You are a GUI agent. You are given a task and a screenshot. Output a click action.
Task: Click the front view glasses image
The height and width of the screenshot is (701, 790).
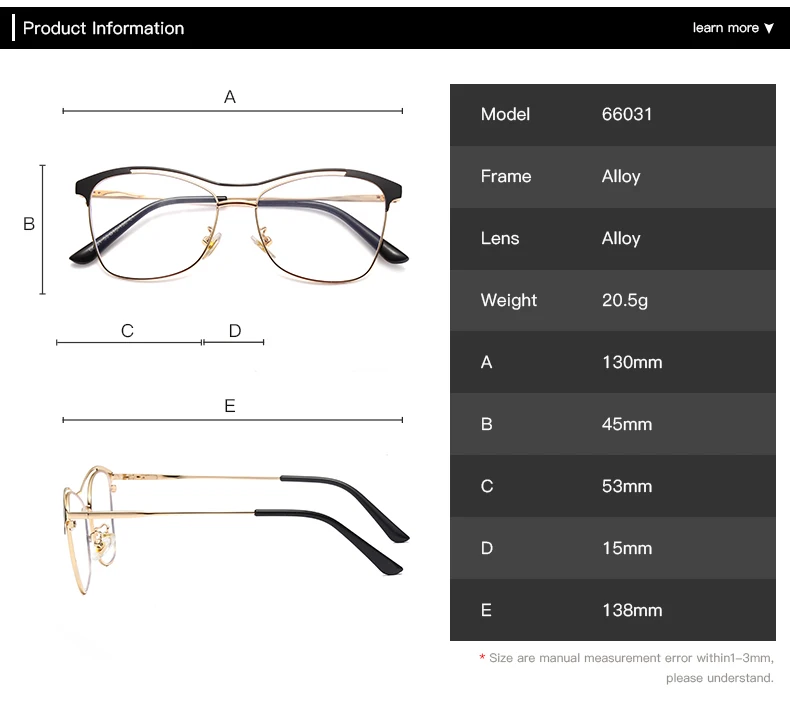tap(238, 224)
